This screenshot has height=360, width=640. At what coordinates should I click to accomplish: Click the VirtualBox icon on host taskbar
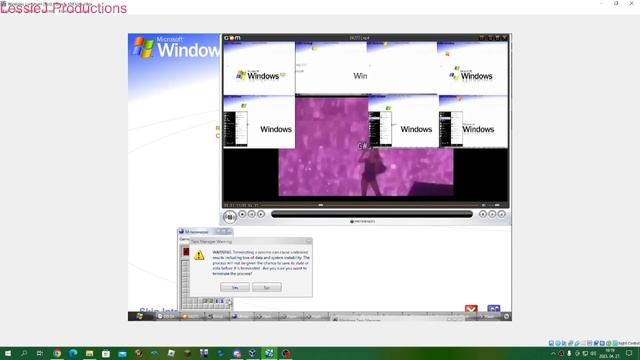pyautogui.click(x=269, y=353)
